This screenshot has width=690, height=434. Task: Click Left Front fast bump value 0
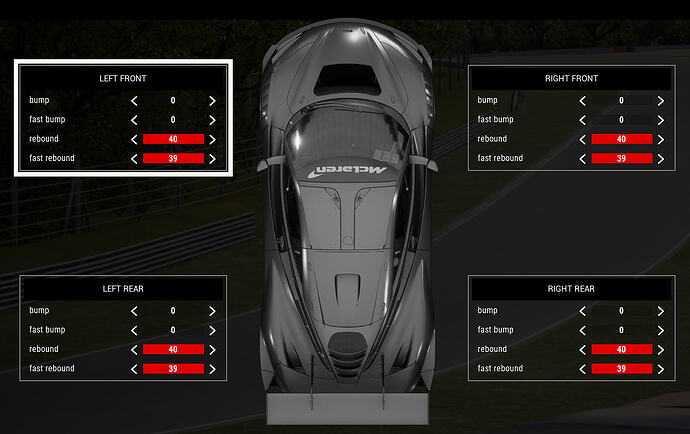[x=173, y=120]
